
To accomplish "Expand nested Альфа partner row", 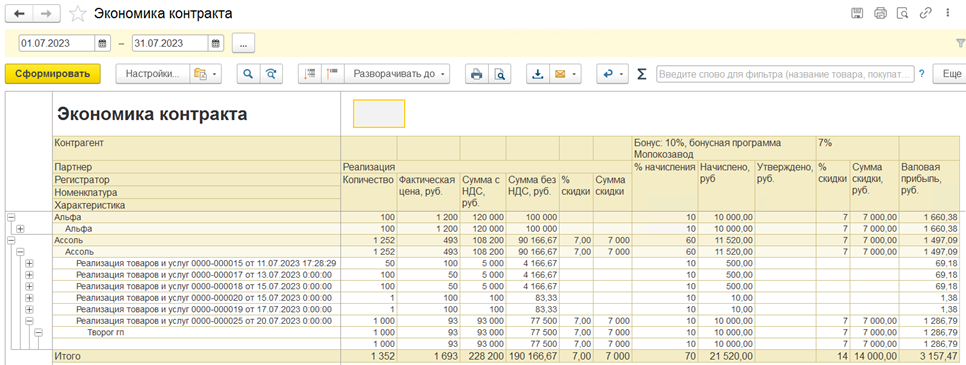I will pos(20,229).
